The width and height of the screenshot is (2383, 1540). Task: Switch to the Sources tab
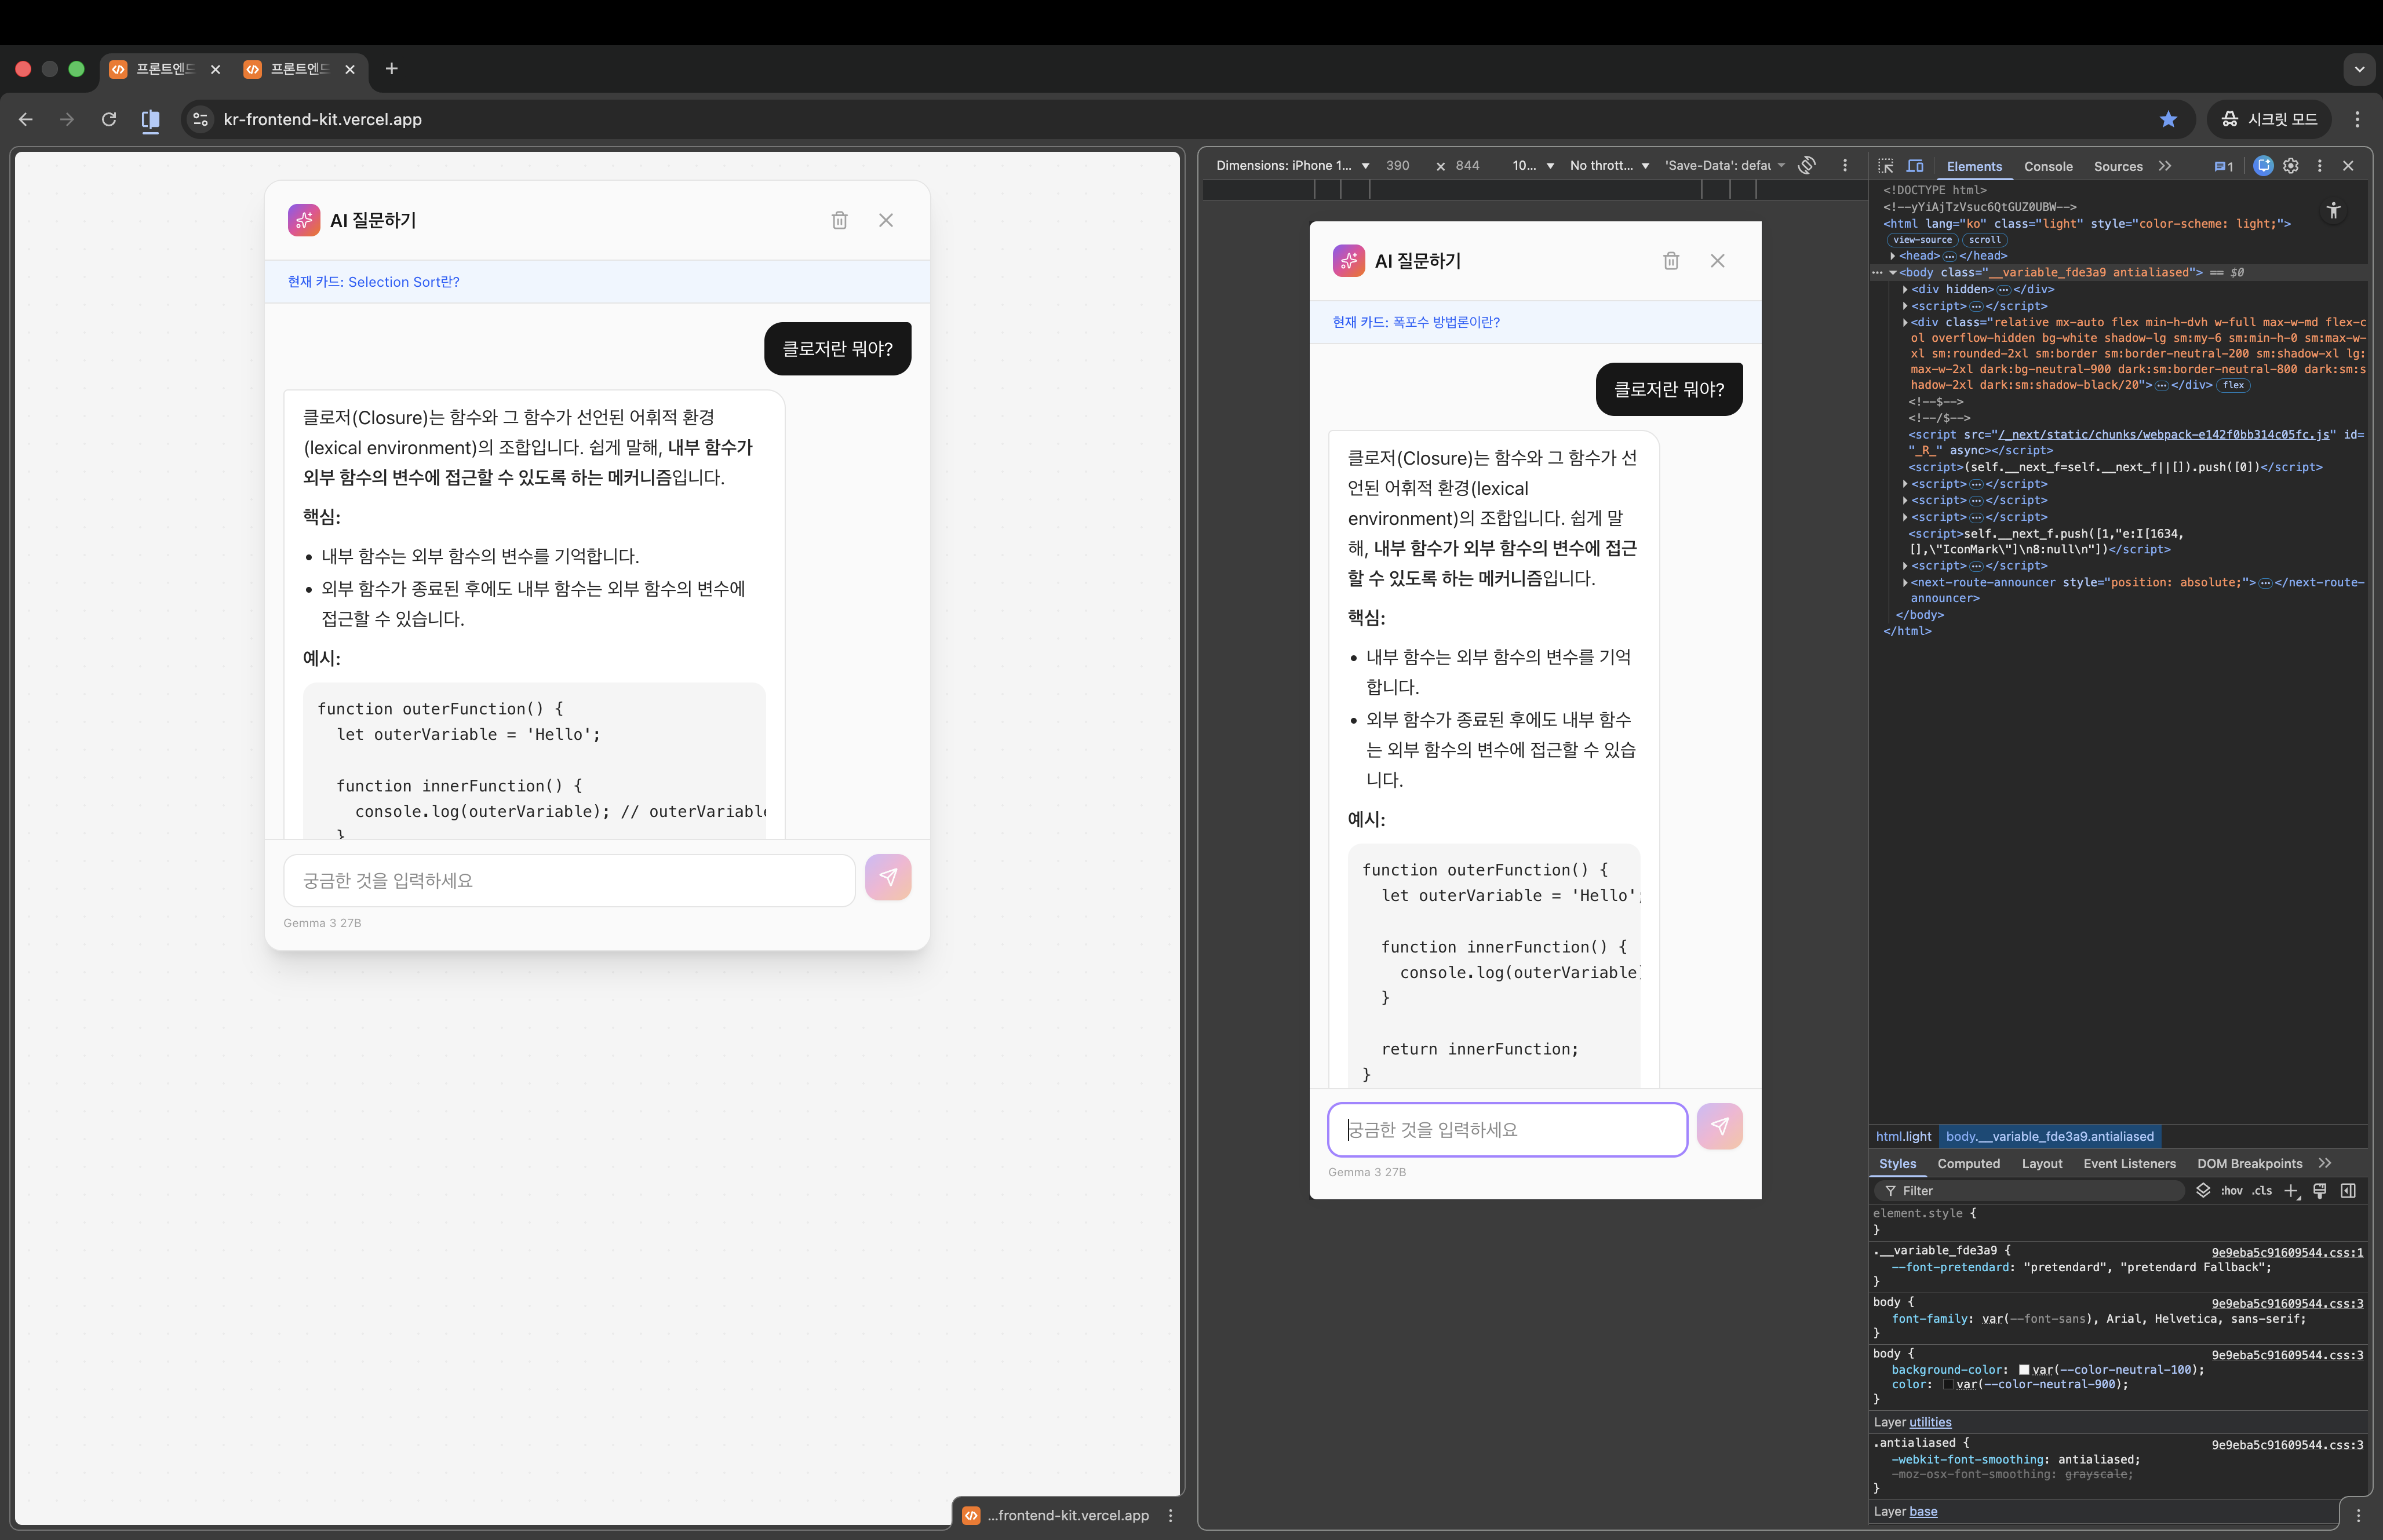pyautogui.click(x=2118, y=166)
